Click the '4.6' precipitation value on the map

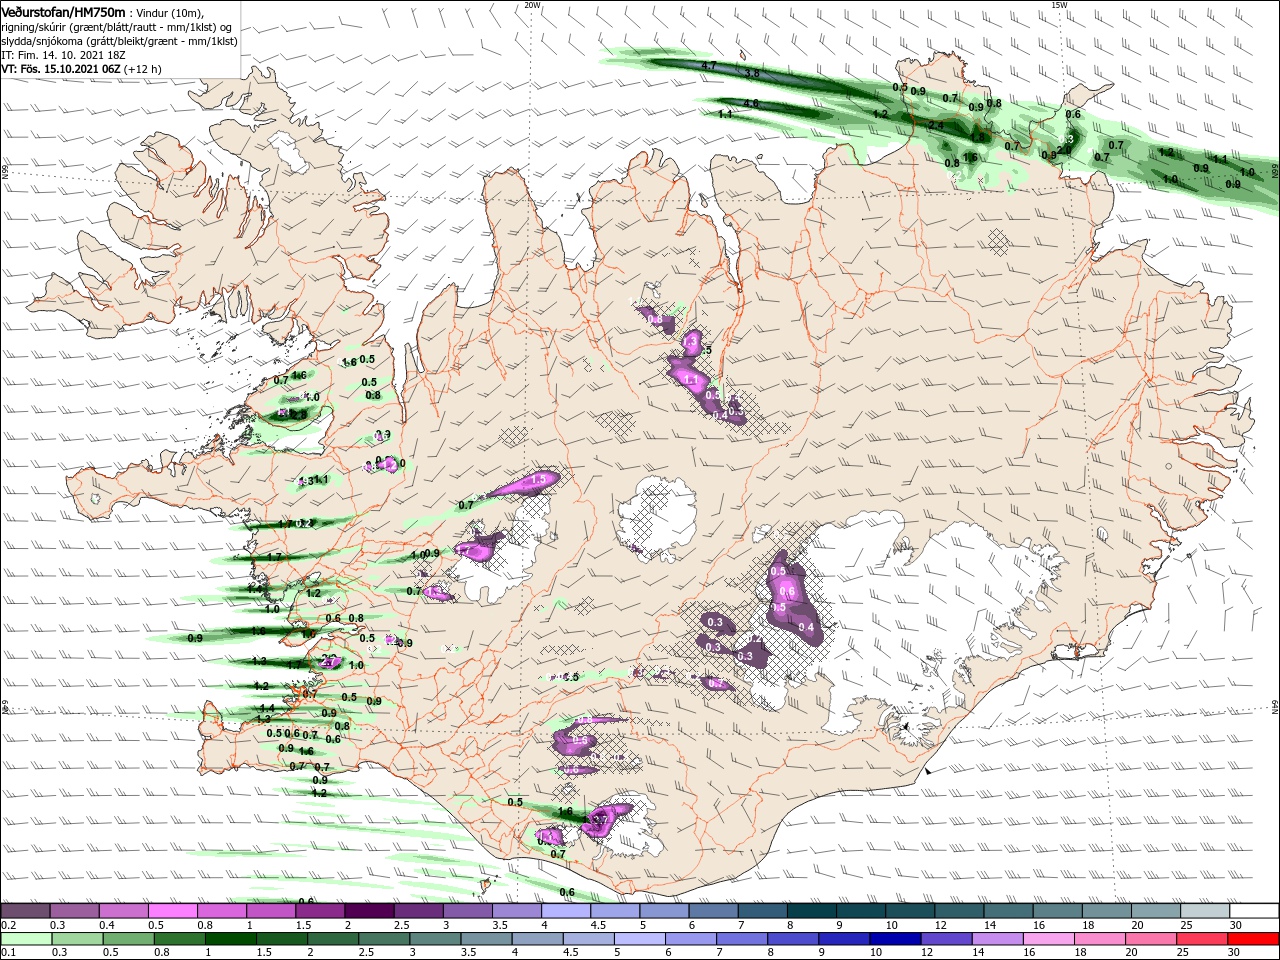(752, 104)
